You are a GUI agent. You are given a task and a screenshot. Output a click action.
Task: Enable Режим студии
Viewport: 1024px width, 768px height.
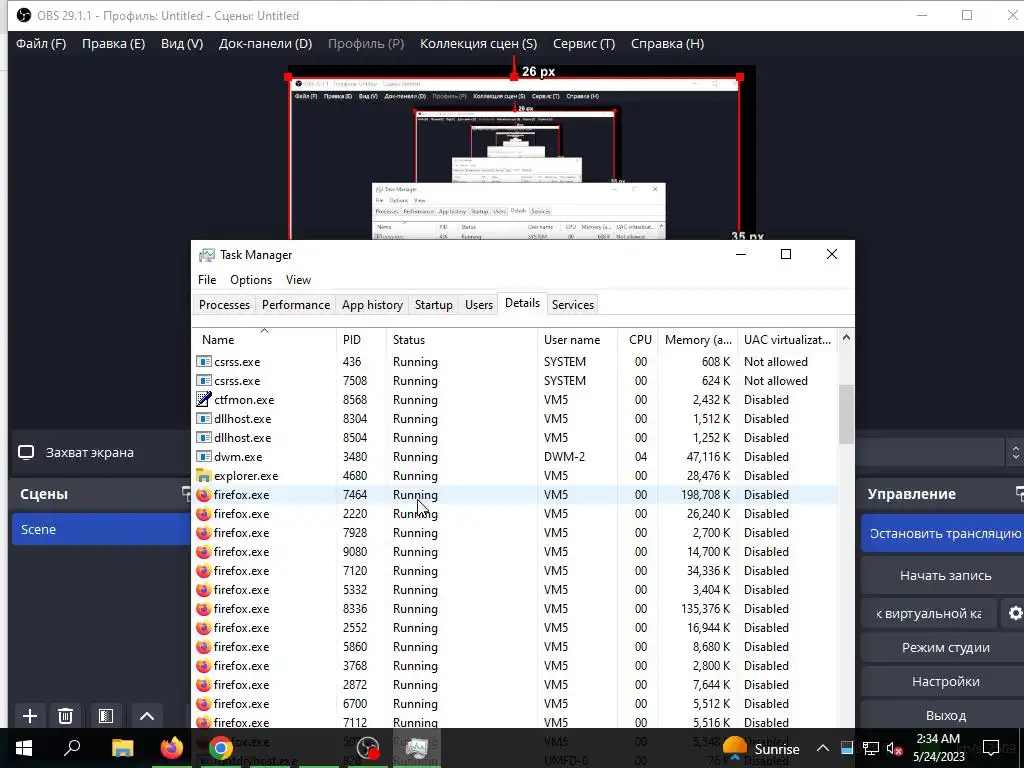pos(942,647)
